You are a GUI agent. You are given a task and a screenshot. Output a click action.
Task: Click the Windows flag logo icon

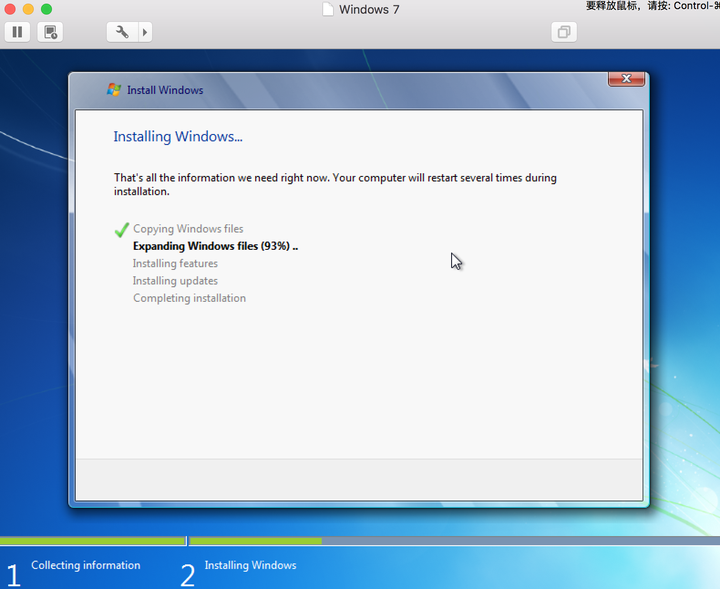(114, 90)
